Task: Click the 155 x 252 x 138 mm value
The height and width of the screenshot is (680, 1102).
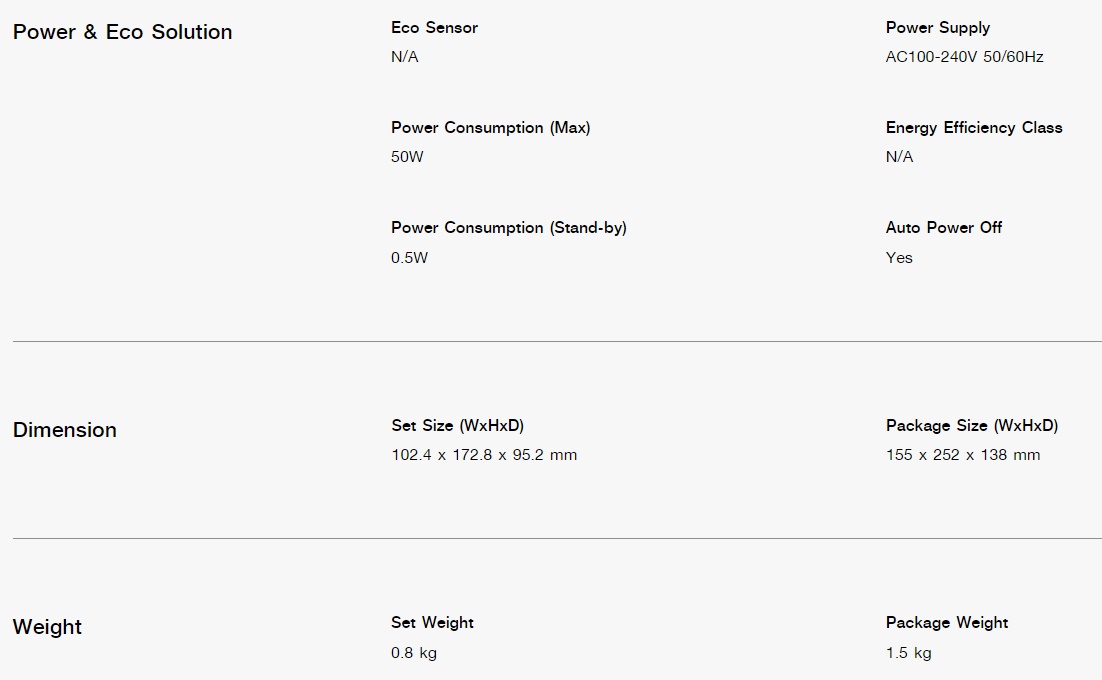Action: click(963, 455)
